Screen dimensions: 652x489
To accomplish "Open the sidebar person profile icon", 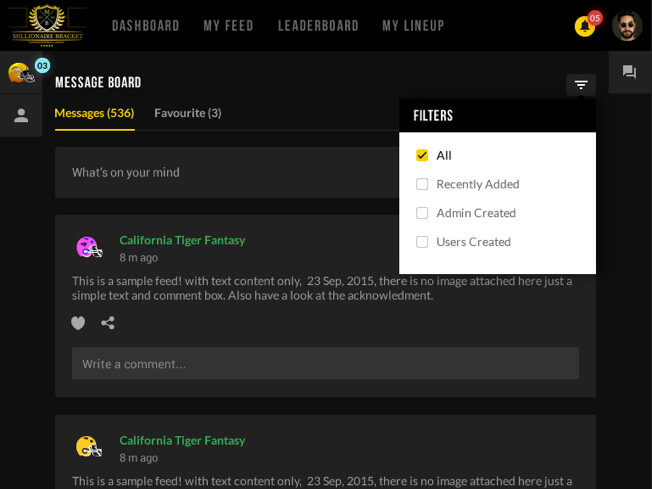I will point(21,116).
